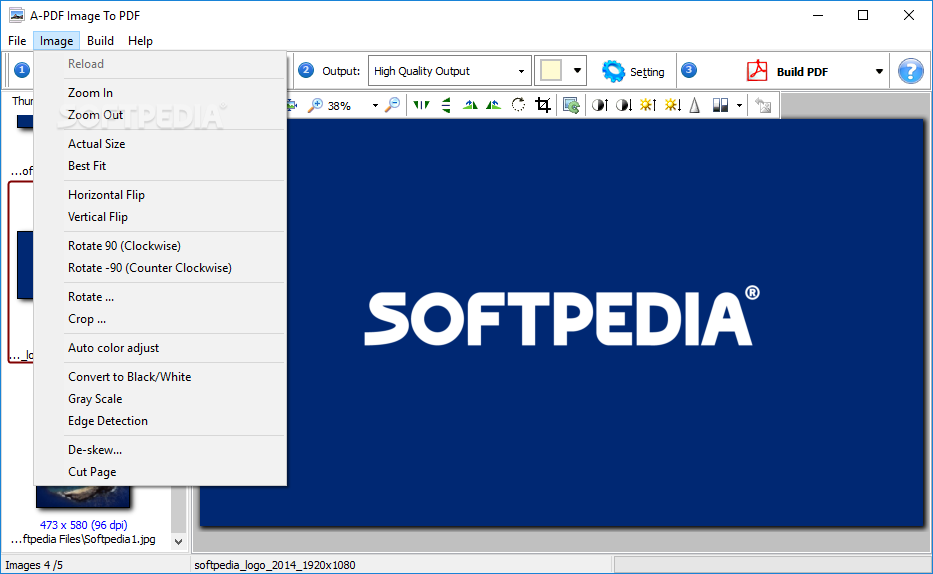933x574 pixels.
Task: Choose Zoom Out from Image menu
Action: coord(161,115)
